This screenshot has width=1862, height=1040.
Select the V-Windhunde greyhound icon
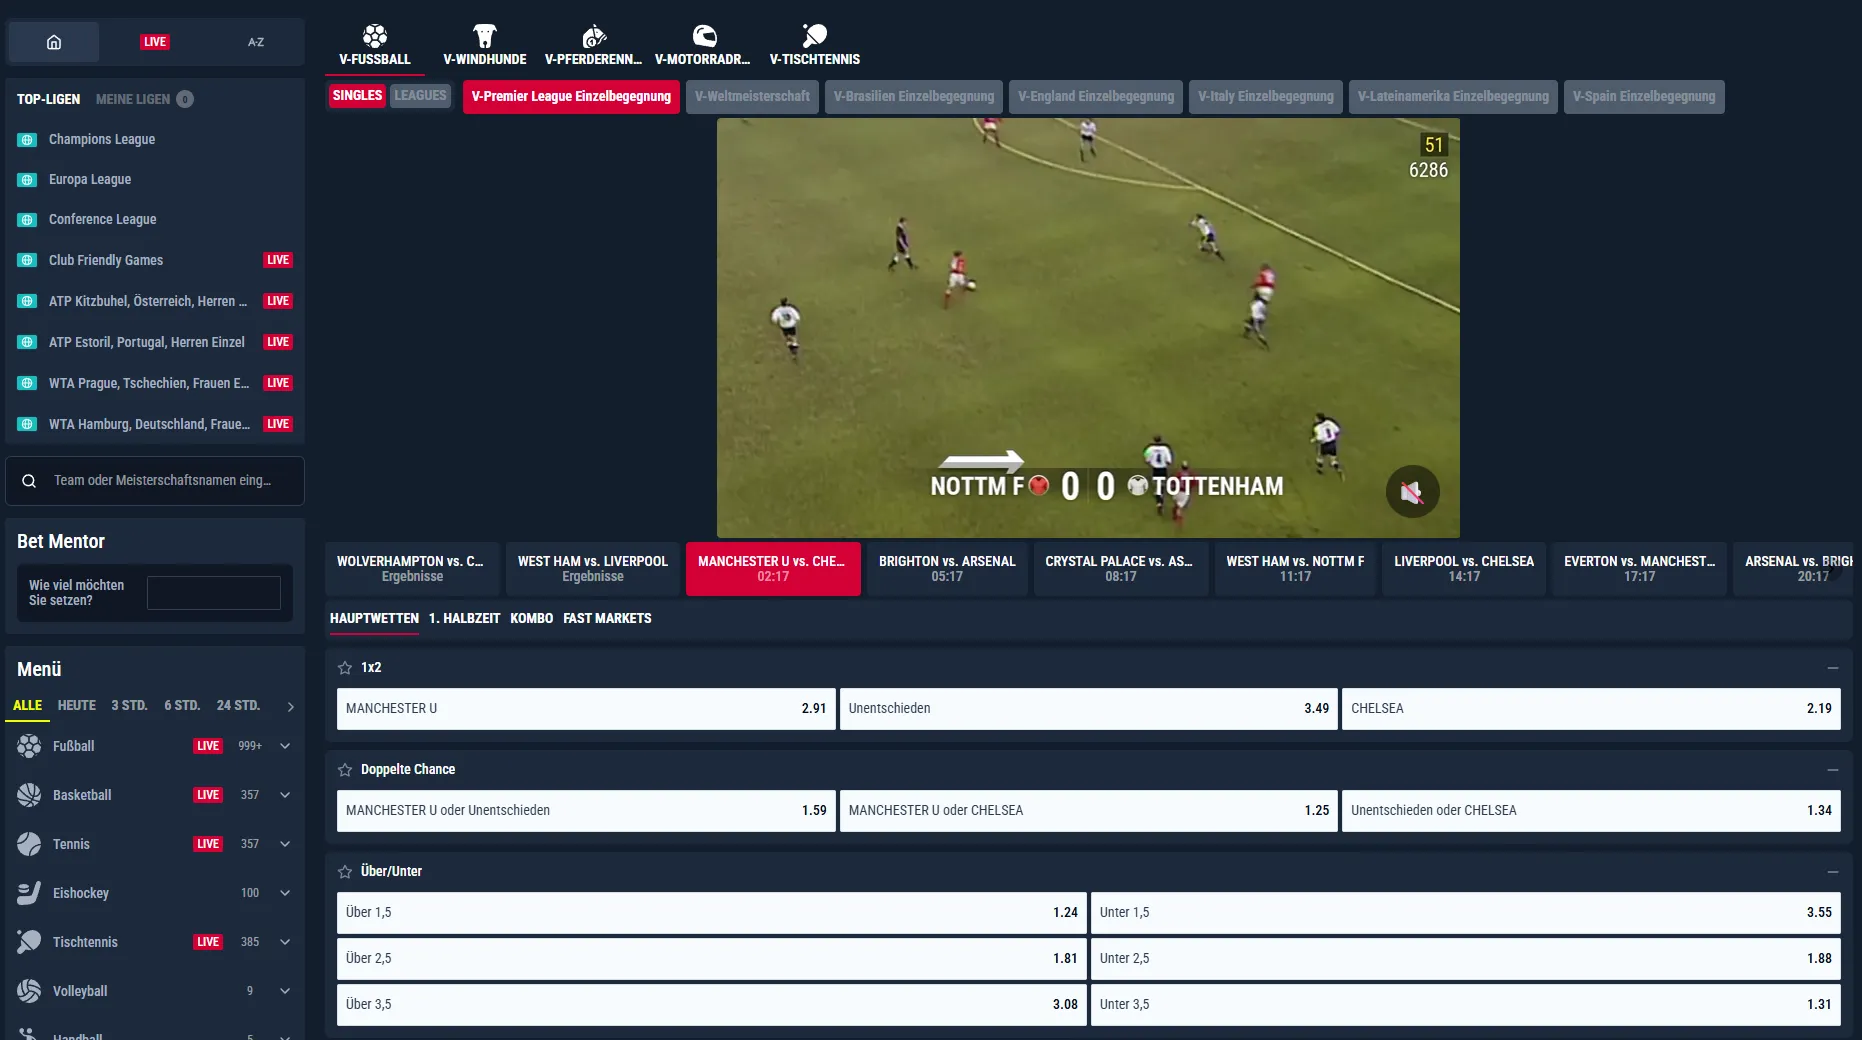point(485,37)
